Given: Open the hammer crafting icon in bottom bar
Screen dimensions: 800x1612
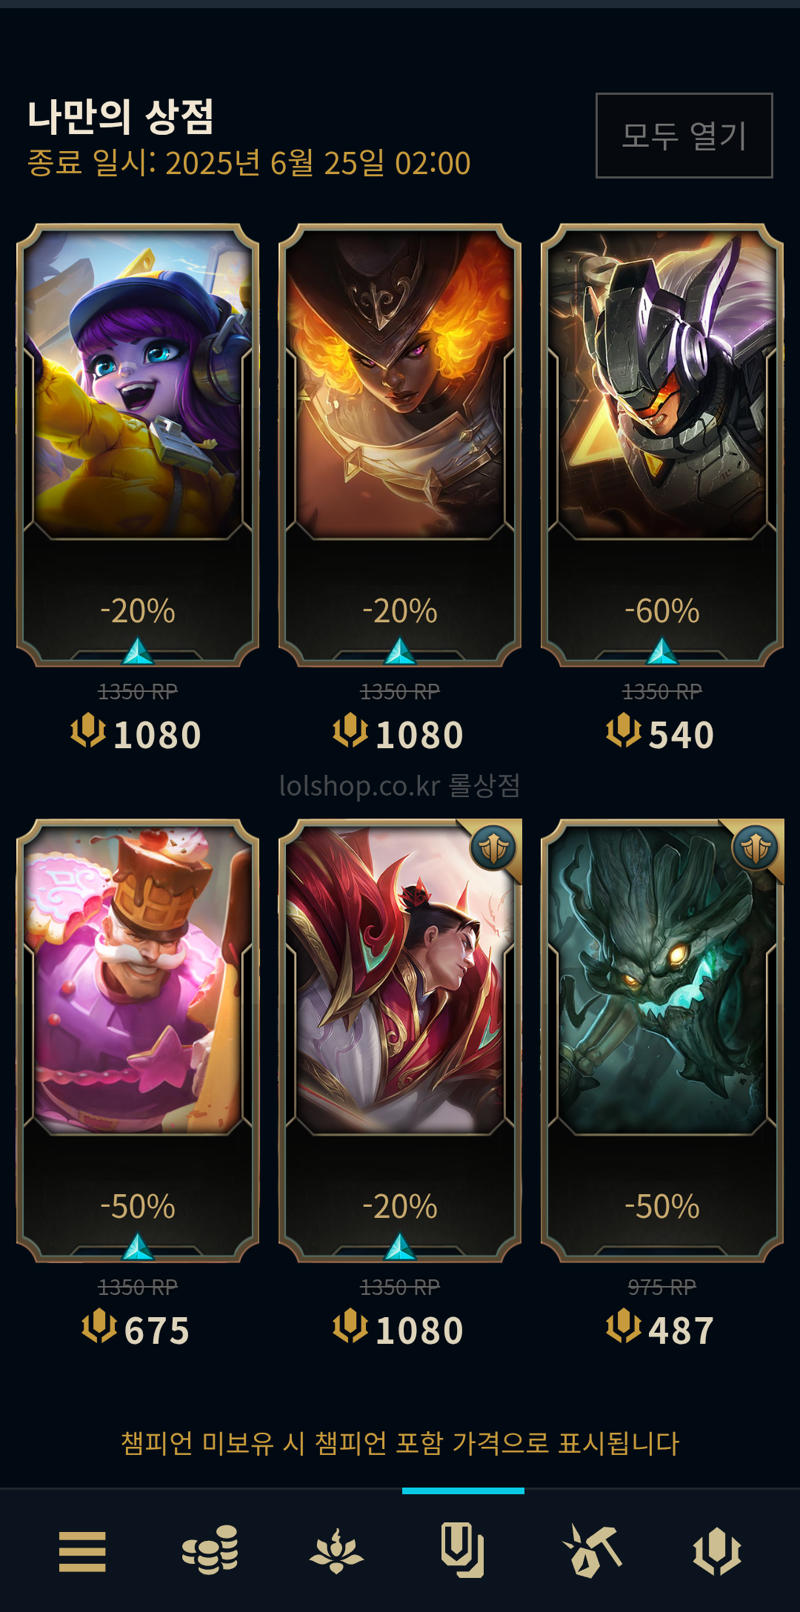Looking at the screenshot, I should 591,1551.
